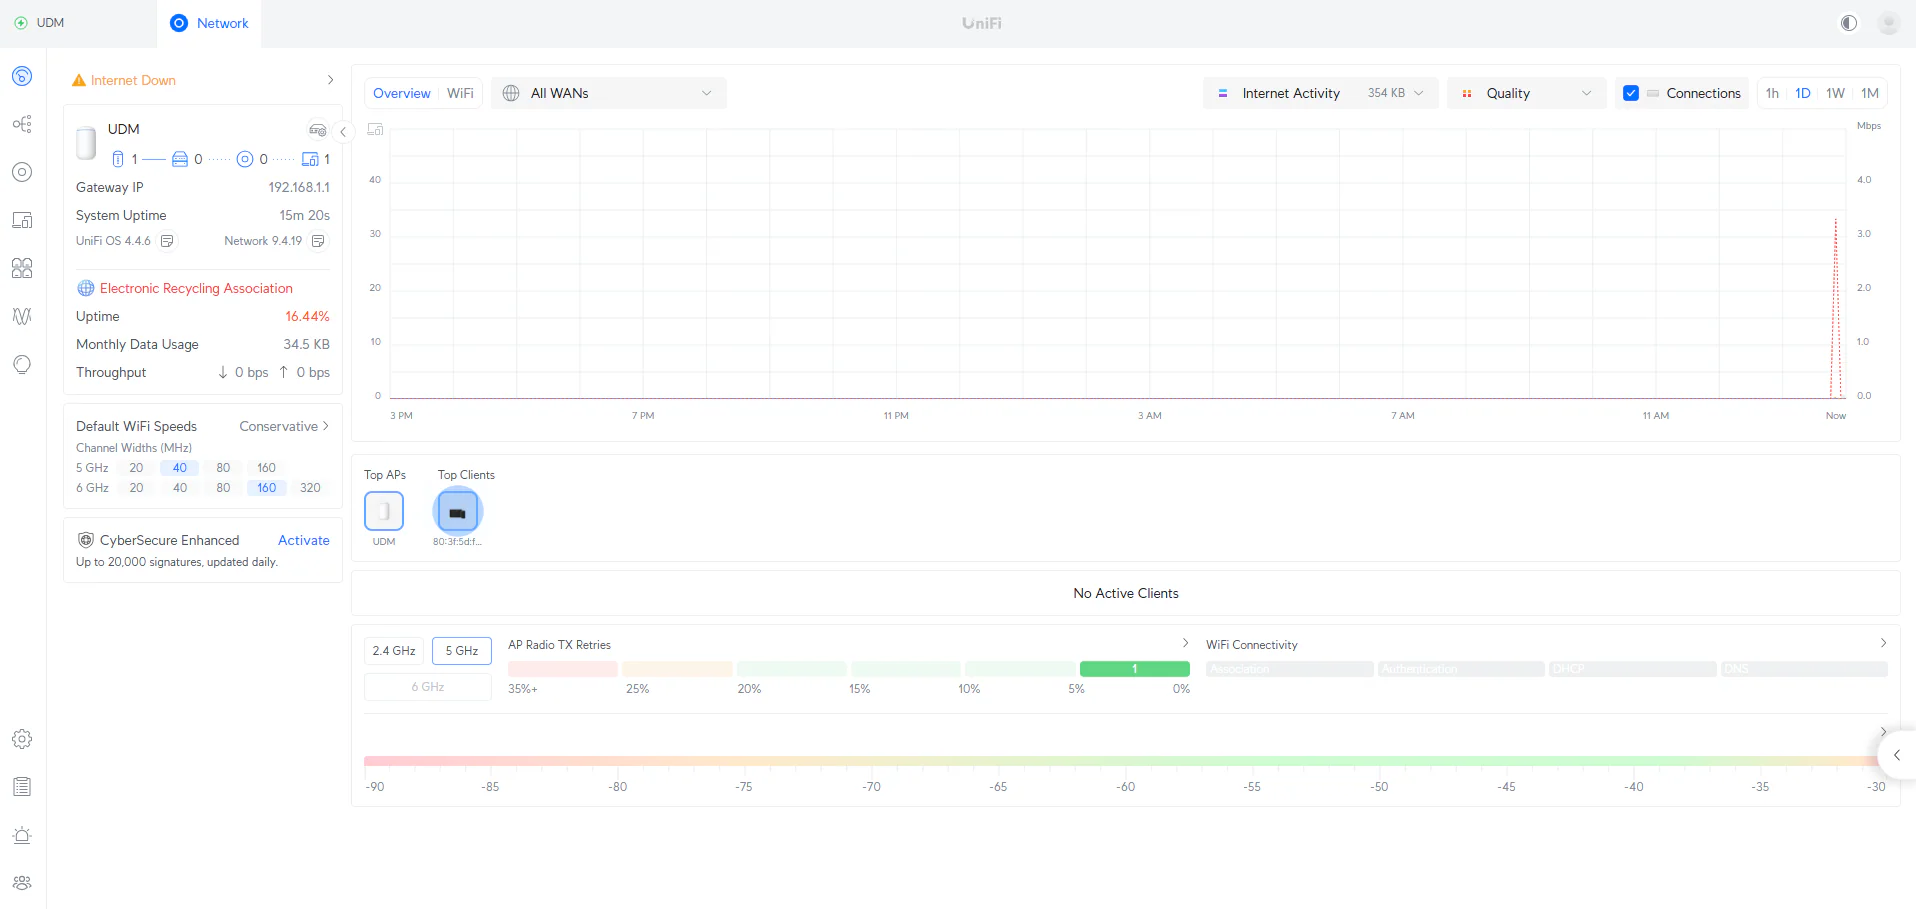The width and height of the screenshot is (1916, 909).
Task: Click the switches count icon under UDM
Action: 180,159
